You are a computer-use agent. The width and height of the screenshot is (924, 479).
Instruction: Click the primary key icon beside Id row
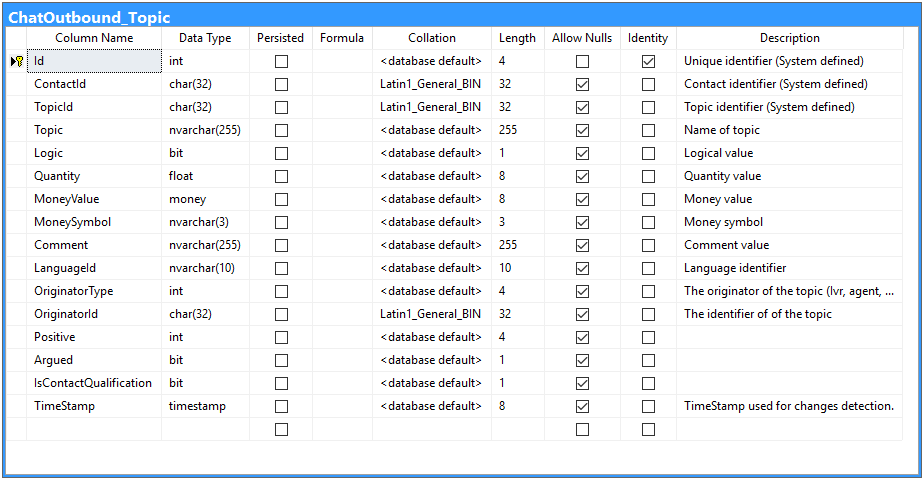18,61
